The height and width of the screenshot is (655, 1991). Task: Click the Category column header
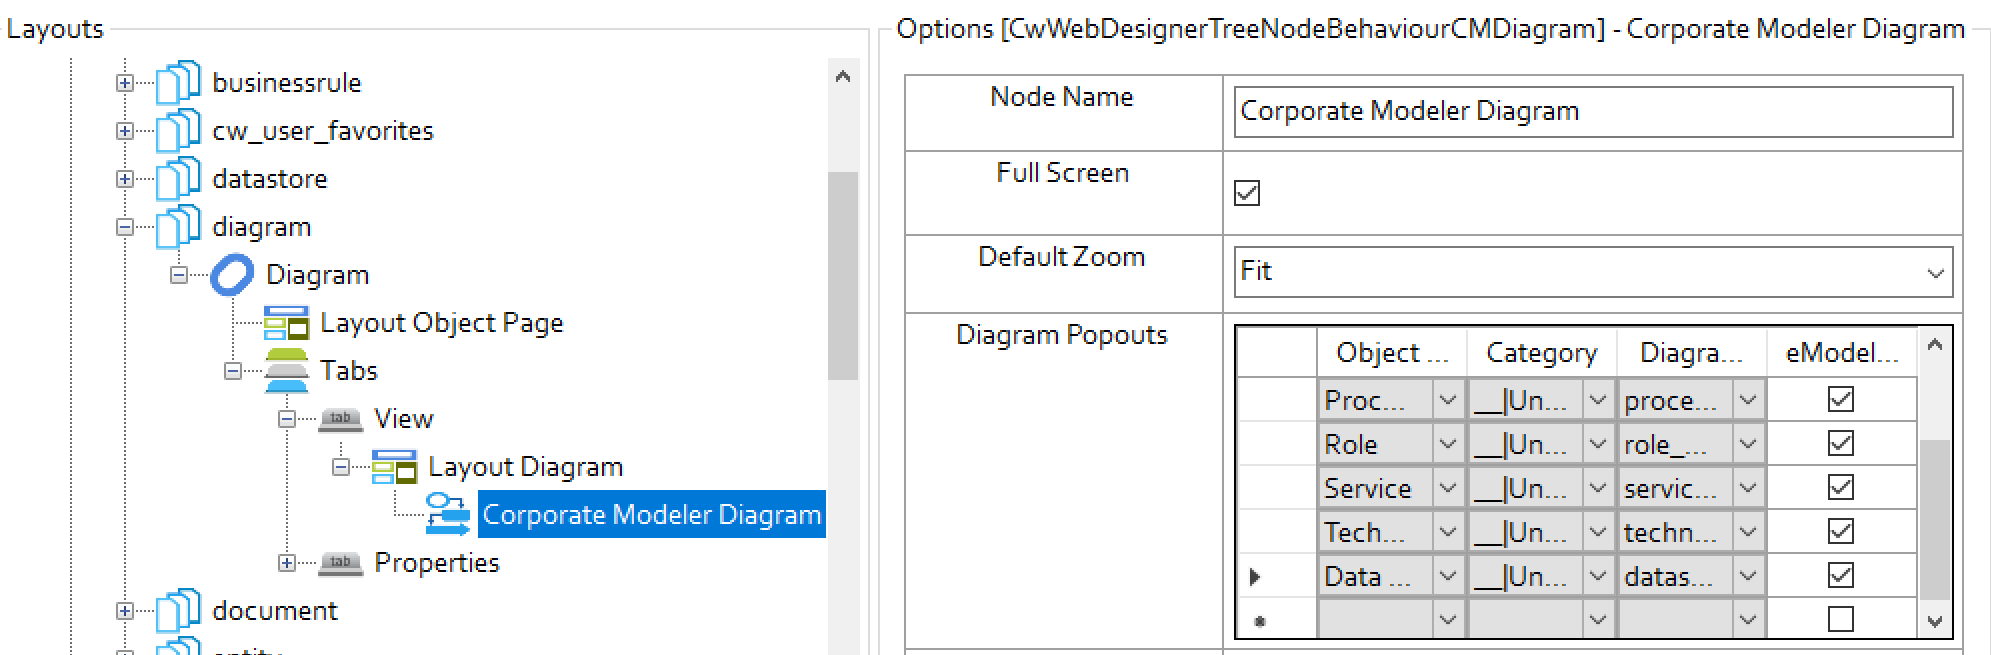coord(1541,353)
